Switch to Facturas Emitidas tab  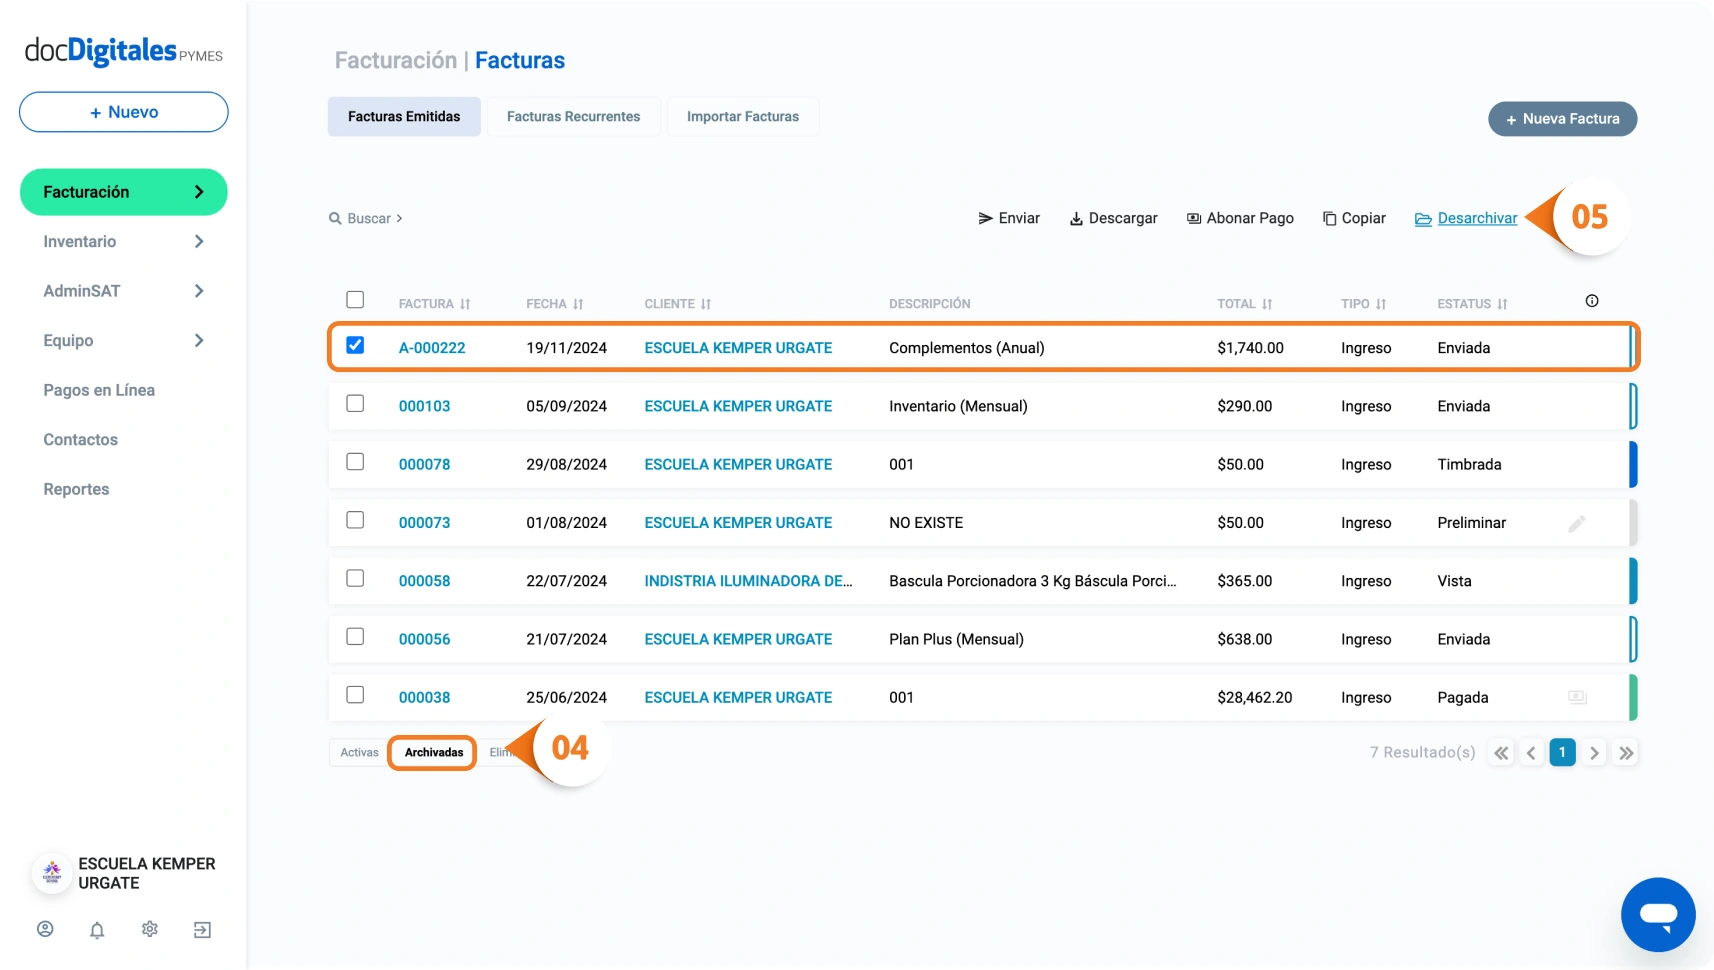tap(404, 117)
